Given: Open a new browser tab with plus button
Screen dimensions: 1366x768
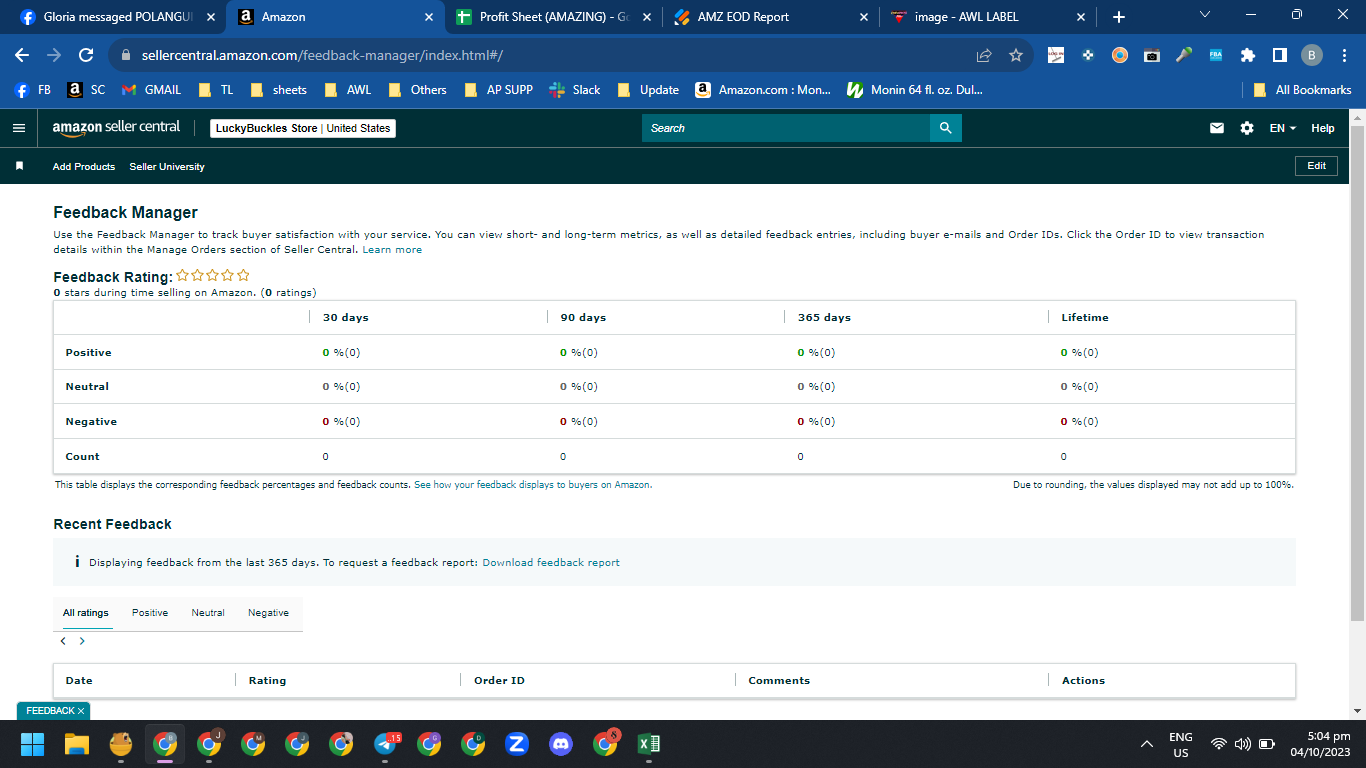Looking at the screenshot, I should [1119, 17].
